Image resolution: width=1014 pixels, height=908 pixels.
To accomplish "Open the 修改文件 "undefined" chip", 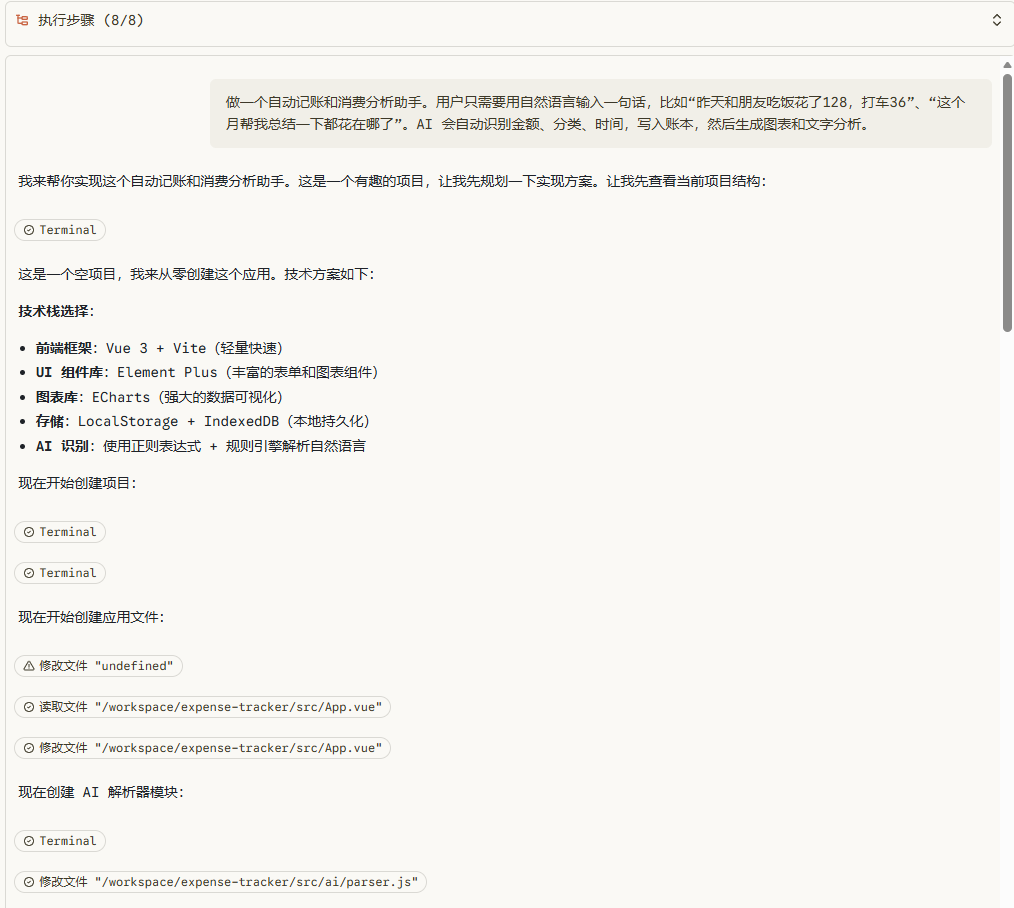I will click(x=98, y=665).
